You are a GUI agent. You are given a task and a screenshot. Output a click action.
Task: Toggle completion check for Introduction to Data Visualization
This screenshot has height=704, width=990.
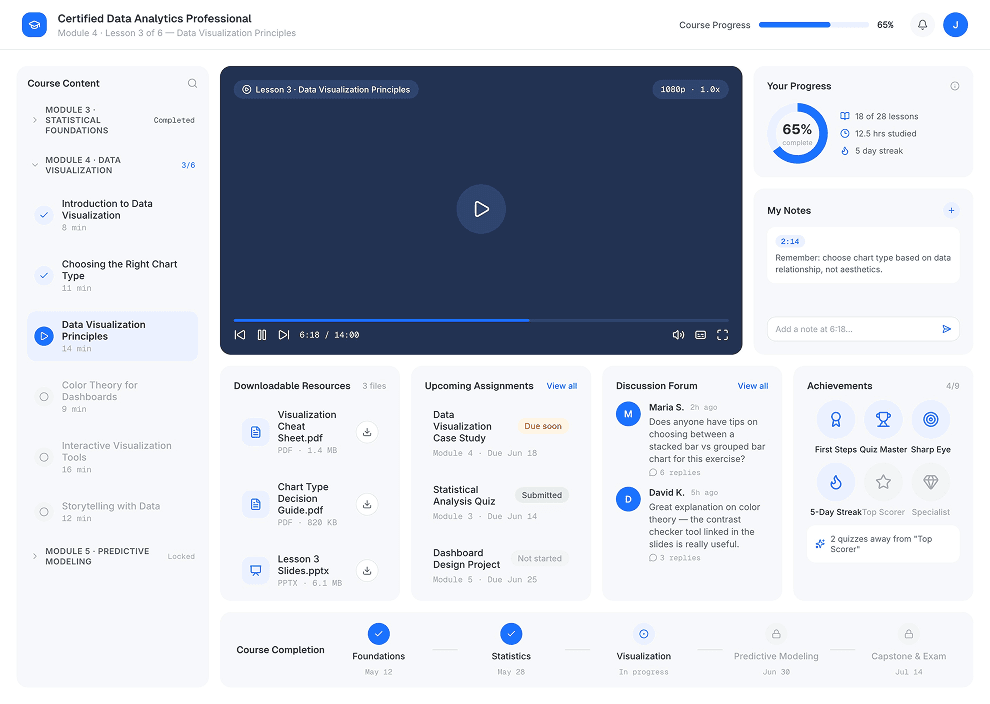click(x=44, y=215)
